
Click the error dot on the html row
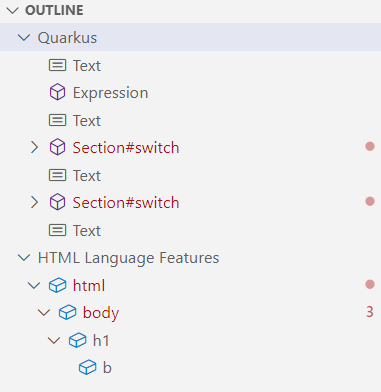click(370, 284)
